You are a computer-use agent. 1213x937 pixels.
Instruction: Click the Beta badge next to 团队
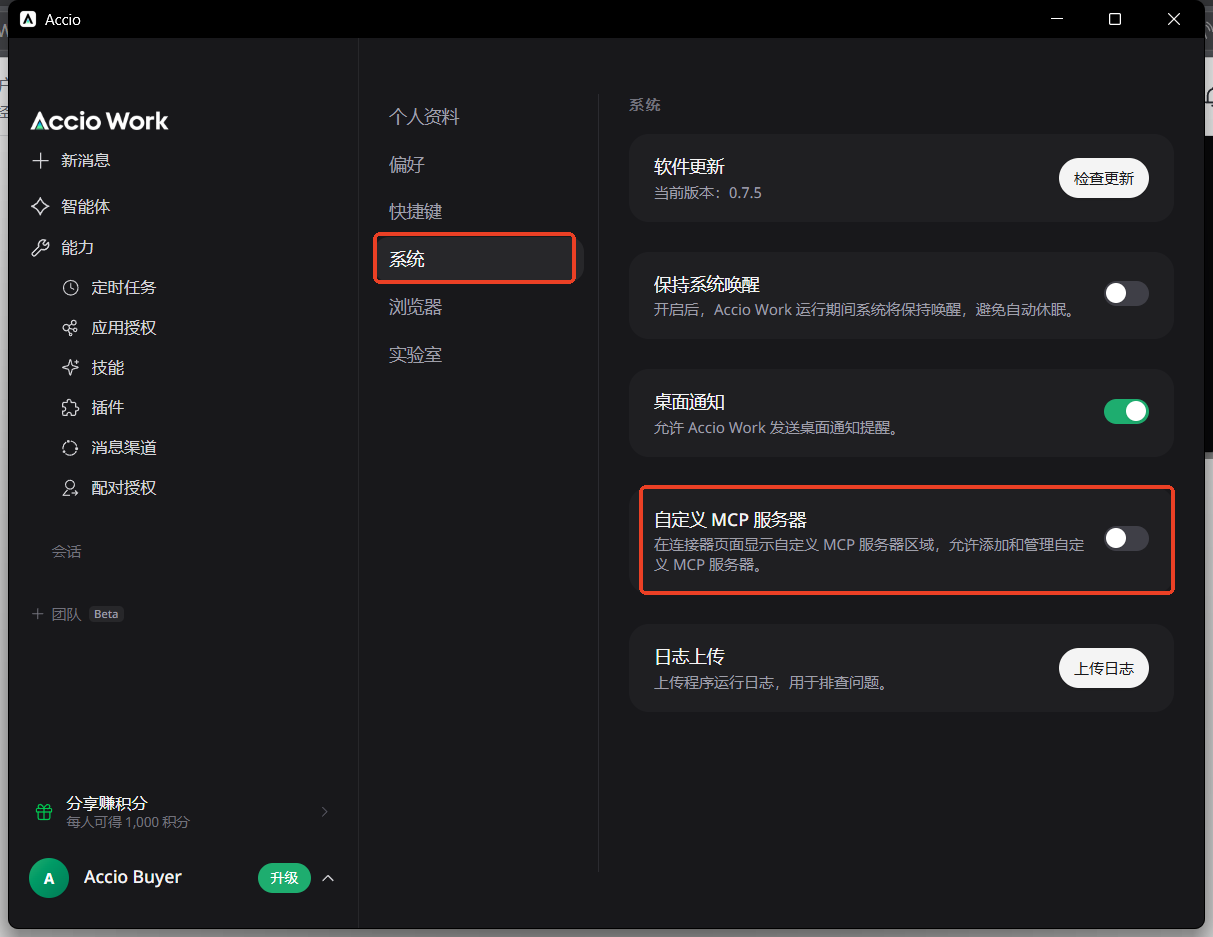click(x=107, y=614)
